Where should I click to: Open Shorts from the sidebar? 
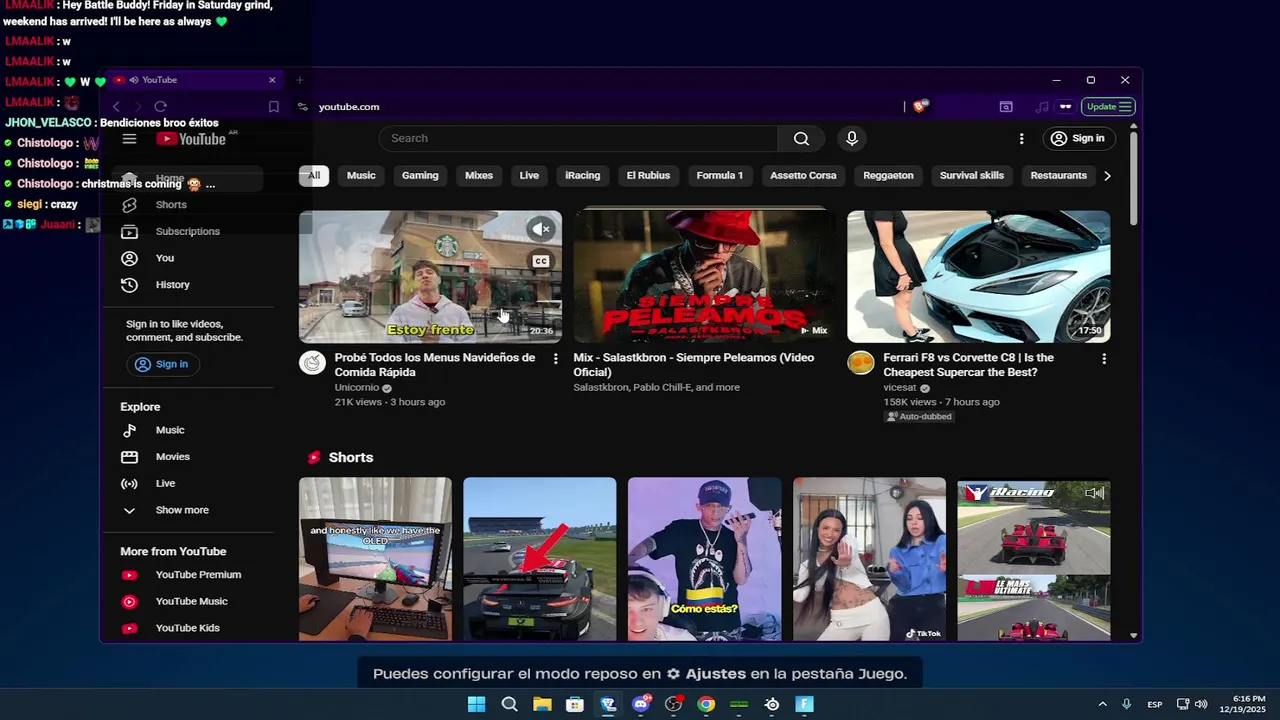[186, 205]
